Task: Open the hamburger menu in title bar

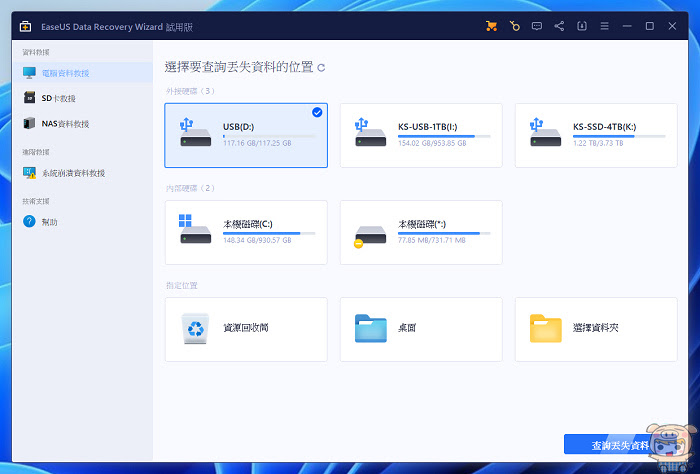Action: coord(604,26)
